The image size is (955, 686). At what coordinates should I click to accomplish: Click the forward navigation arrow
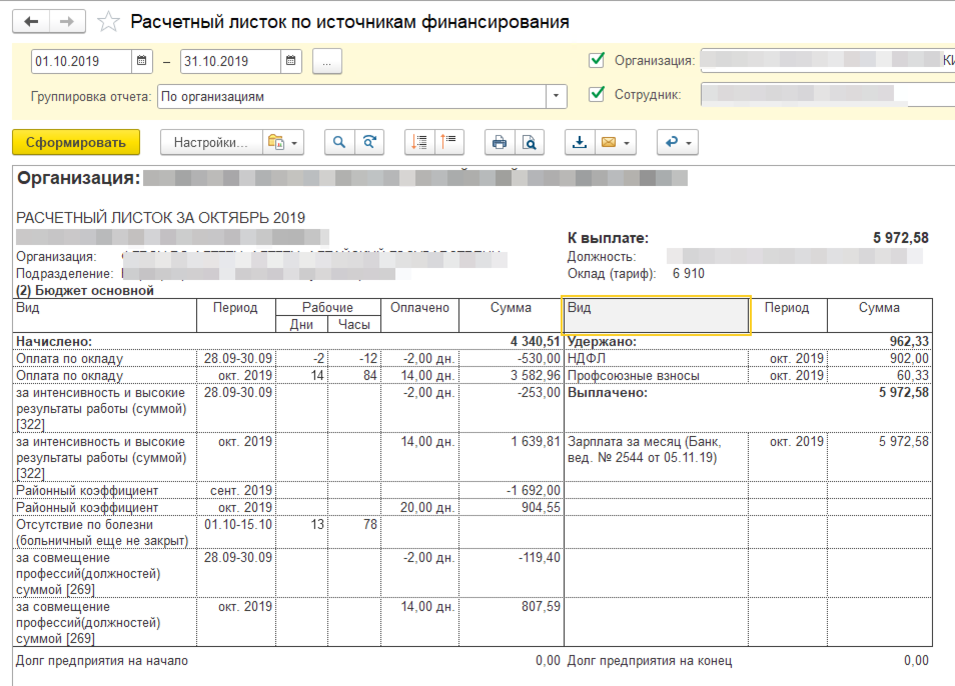(x=67, y=22)
